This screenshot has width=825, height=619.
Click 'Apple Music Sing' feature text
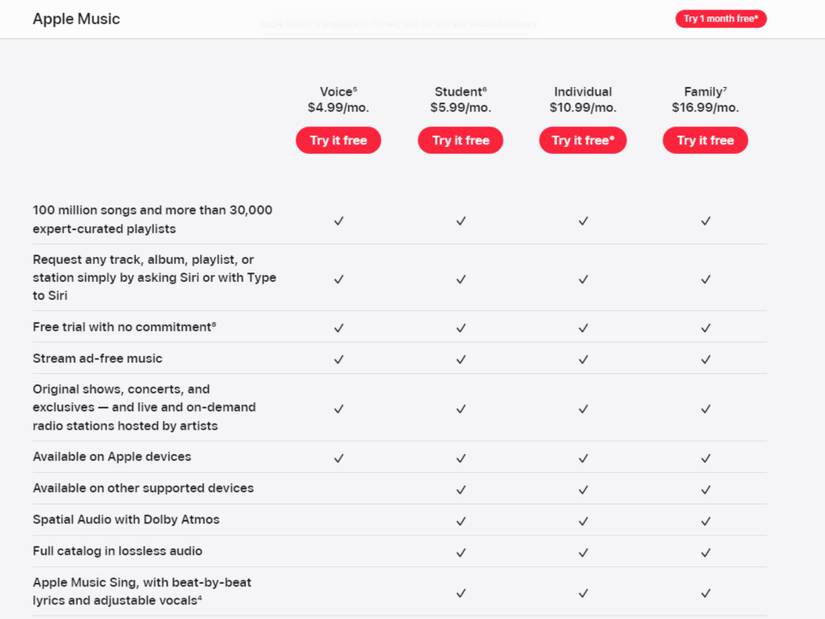pos(142,592)
